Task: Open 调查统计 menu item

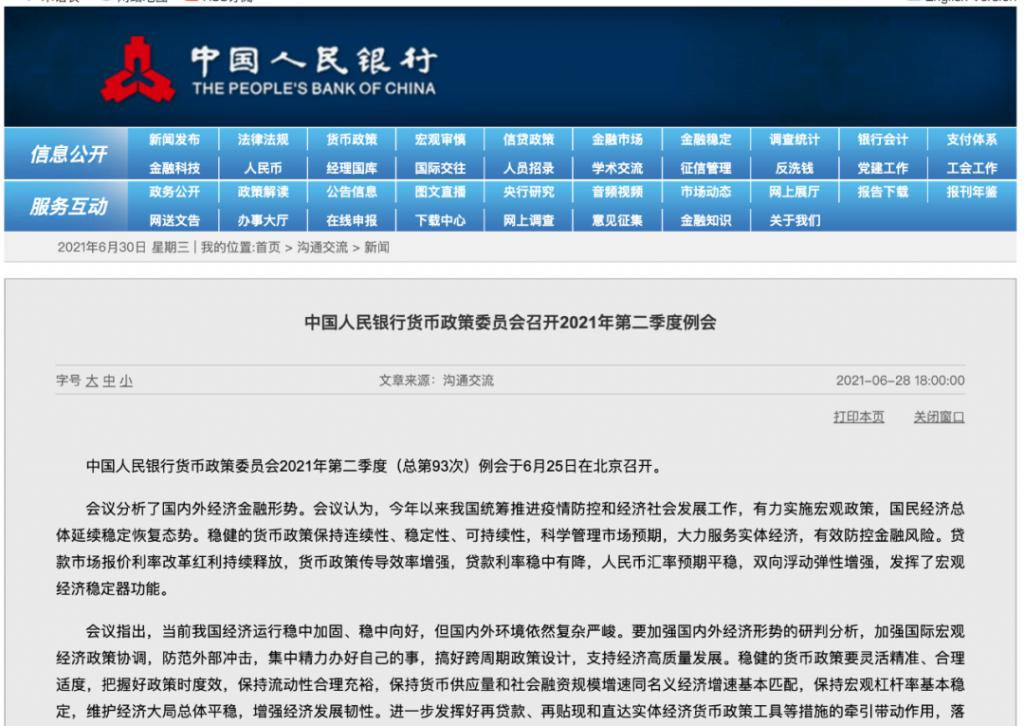Action: click(794, 140)
